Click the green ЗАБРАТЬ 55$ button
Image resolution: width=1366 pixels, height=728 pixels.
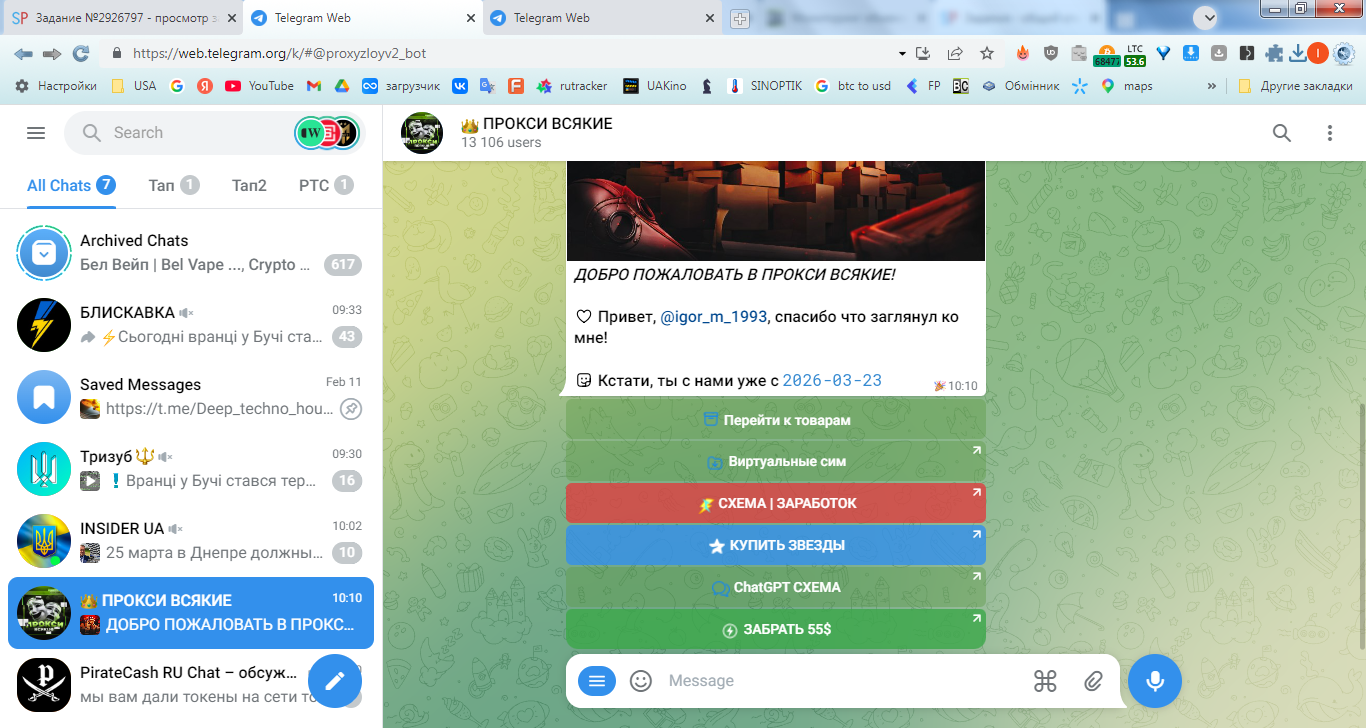click(x=776, y=630)
